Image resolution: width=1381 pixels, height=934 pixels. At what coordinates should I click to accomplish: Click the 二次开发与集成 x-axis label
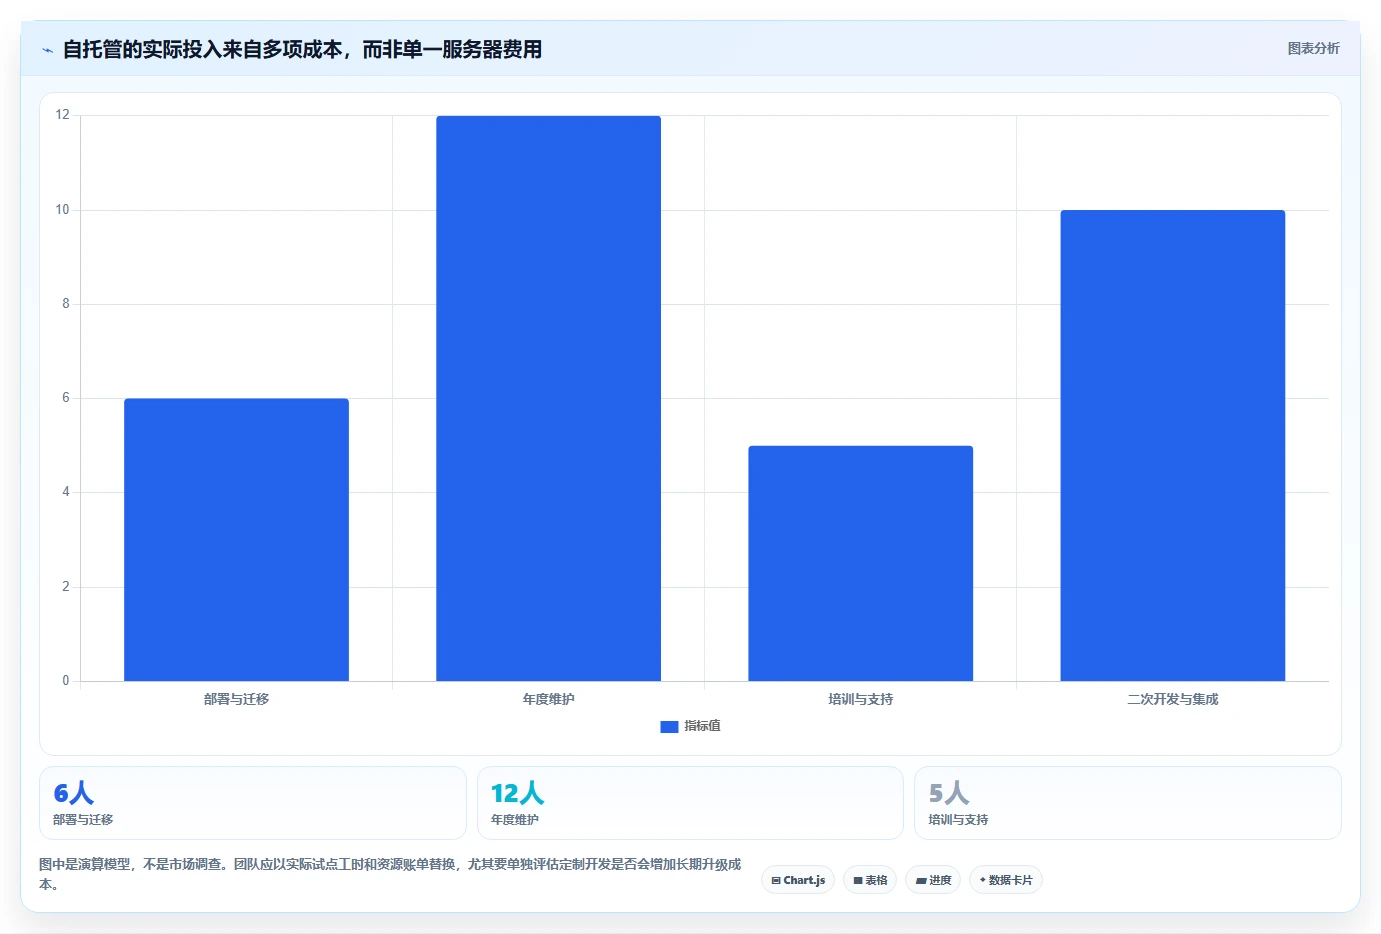[x=1172, y=699]
